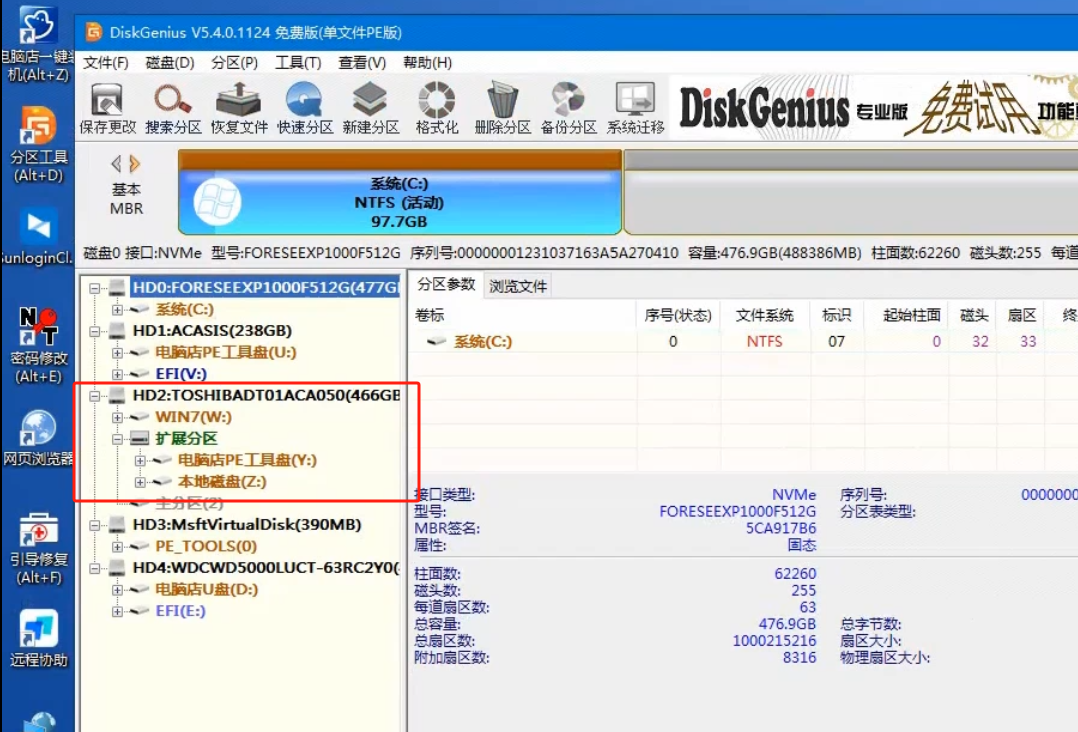Select the Format (格式化) toolbar icon
This screenshot has height=732, width=1078.
click(x=437, y=108)
